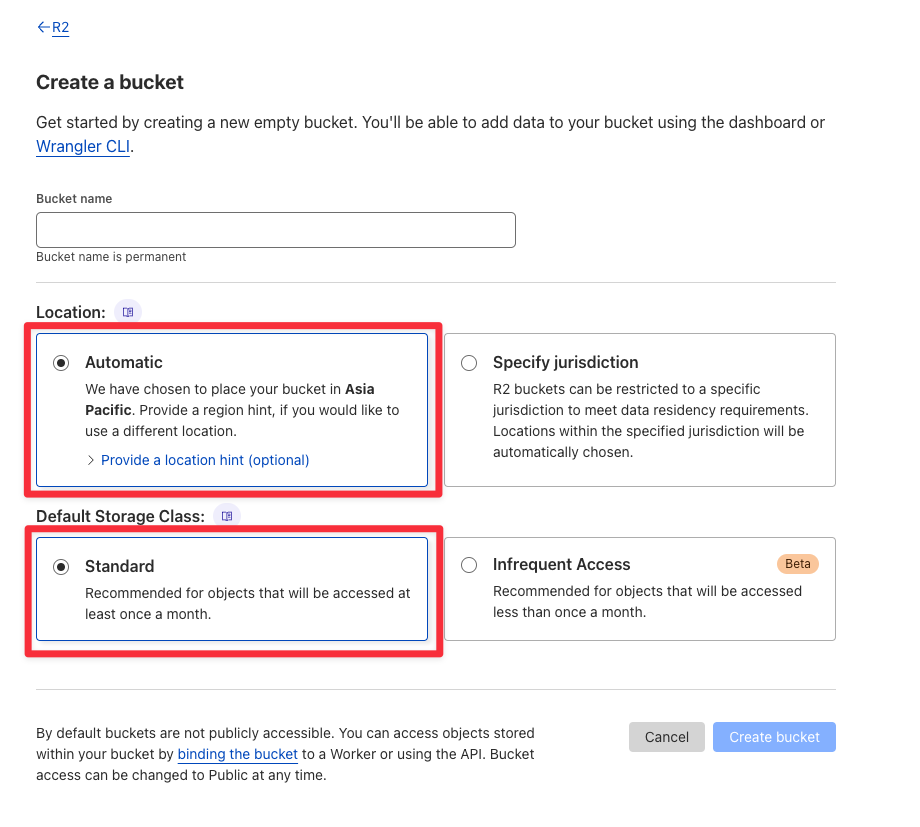Choose the Infrequent Access radio button
Image resolution: width=920 pixels, height=827 pixels.
point(469,565)
